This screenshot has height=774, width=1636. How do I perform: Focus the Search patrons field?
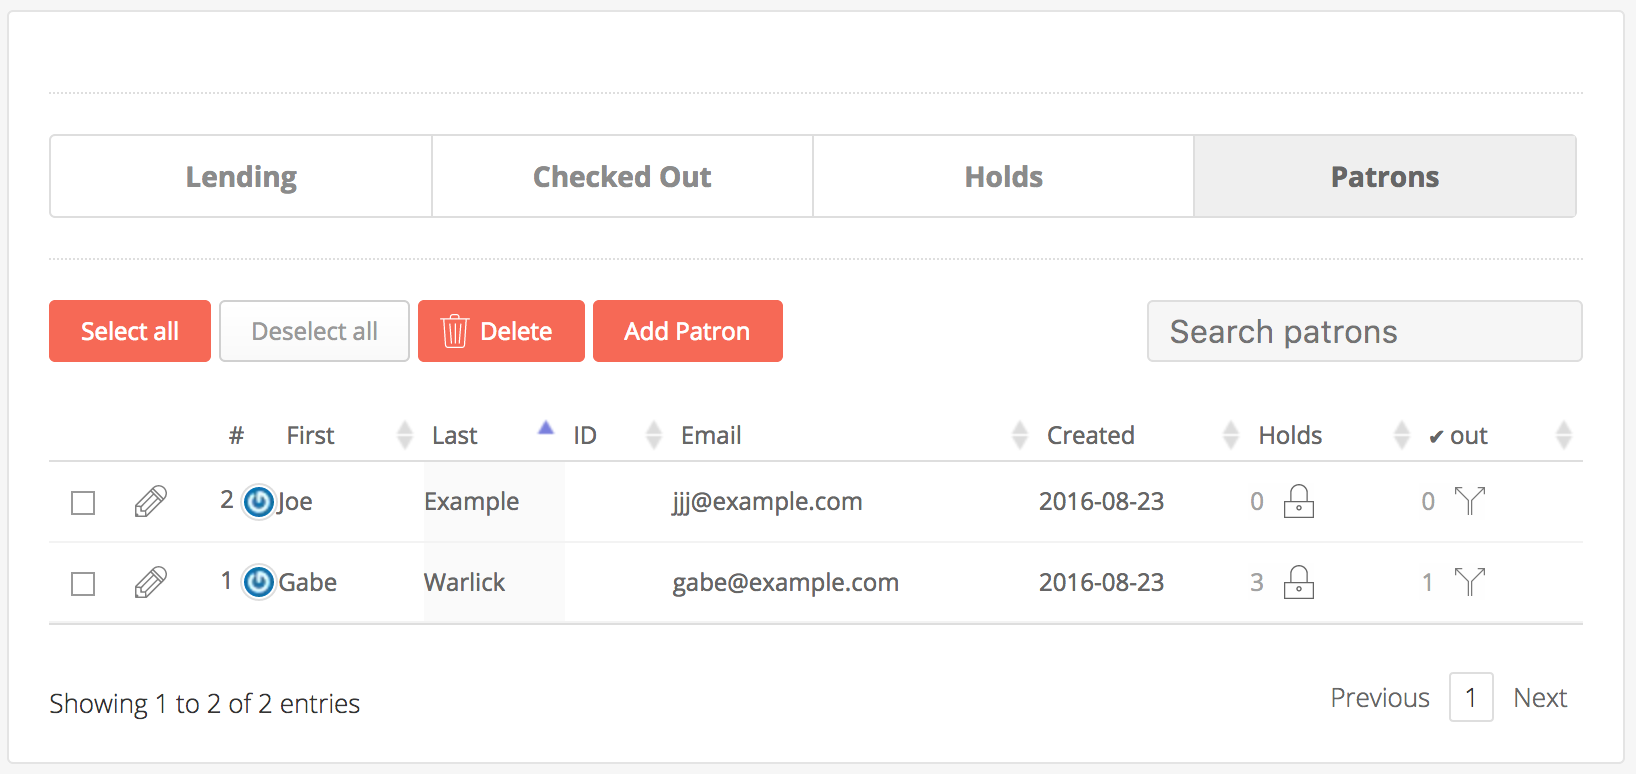coord(1364,331)
